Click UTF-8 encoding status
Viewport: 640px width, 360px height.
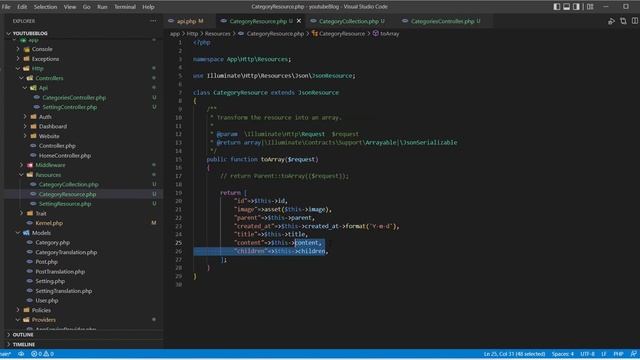[x=587, y=354]
